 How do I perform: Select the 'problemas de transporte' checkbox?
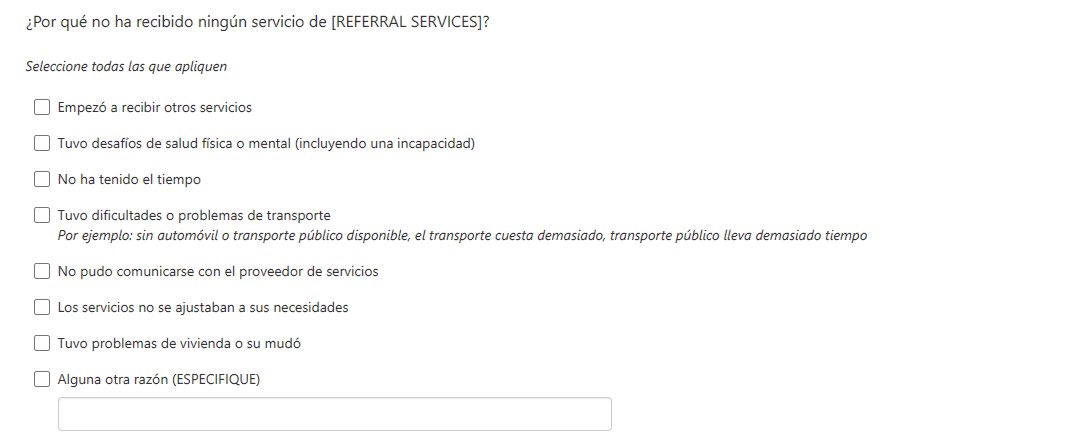click(x=42, y=215)
